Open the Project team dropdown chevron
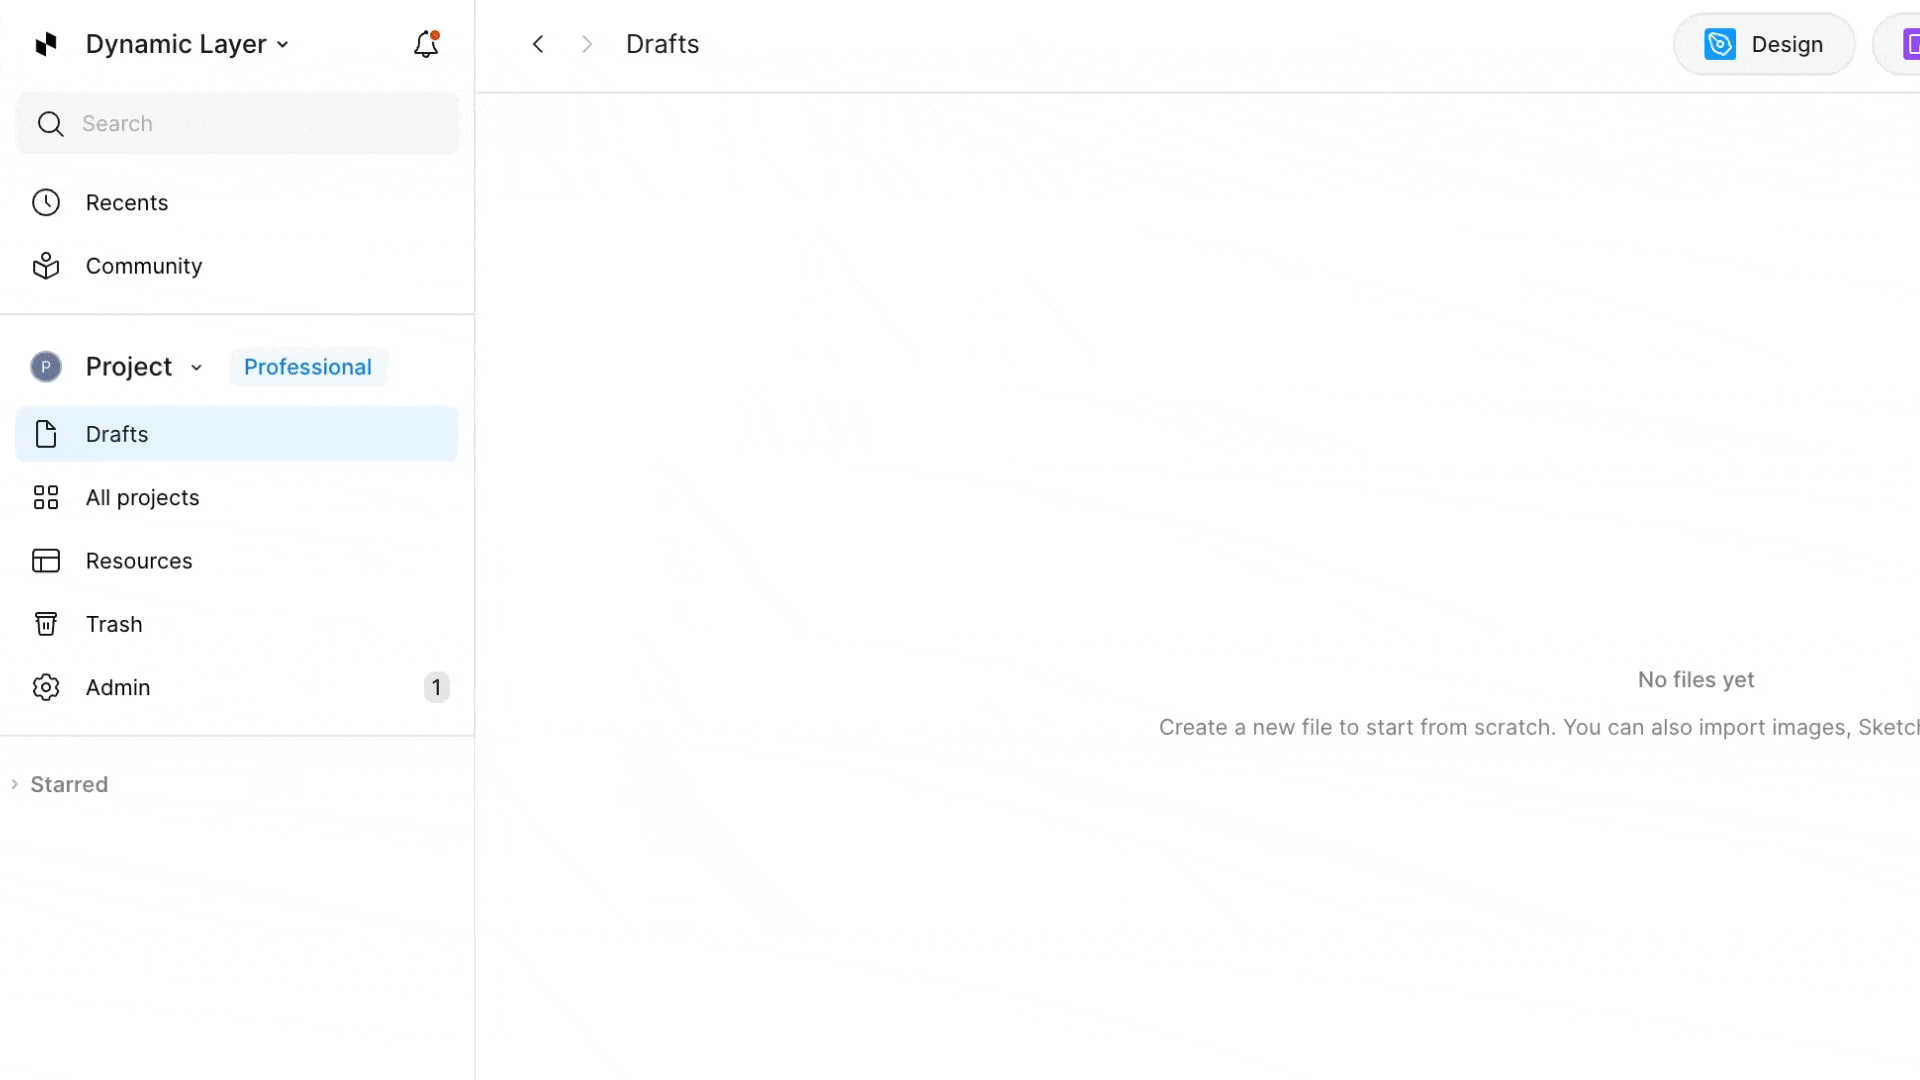Image resolution: width=1920 pixels, height=1080 pixels. (x=197, y=368)
